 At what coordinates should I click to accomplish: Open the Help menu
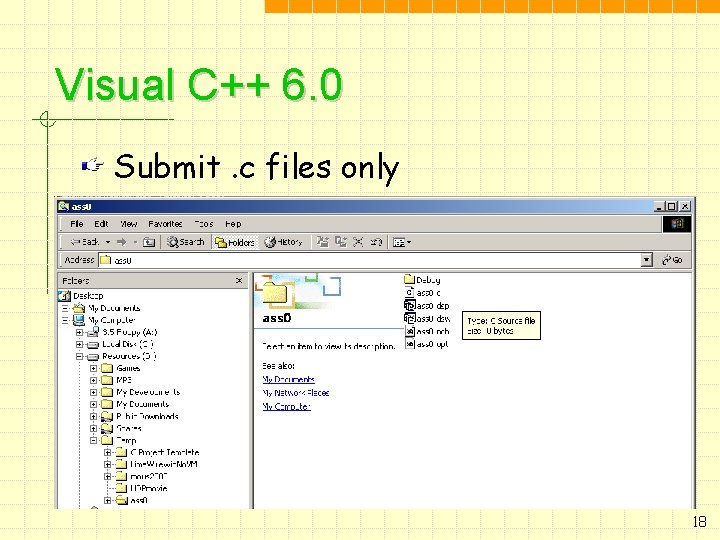point(233,224)
